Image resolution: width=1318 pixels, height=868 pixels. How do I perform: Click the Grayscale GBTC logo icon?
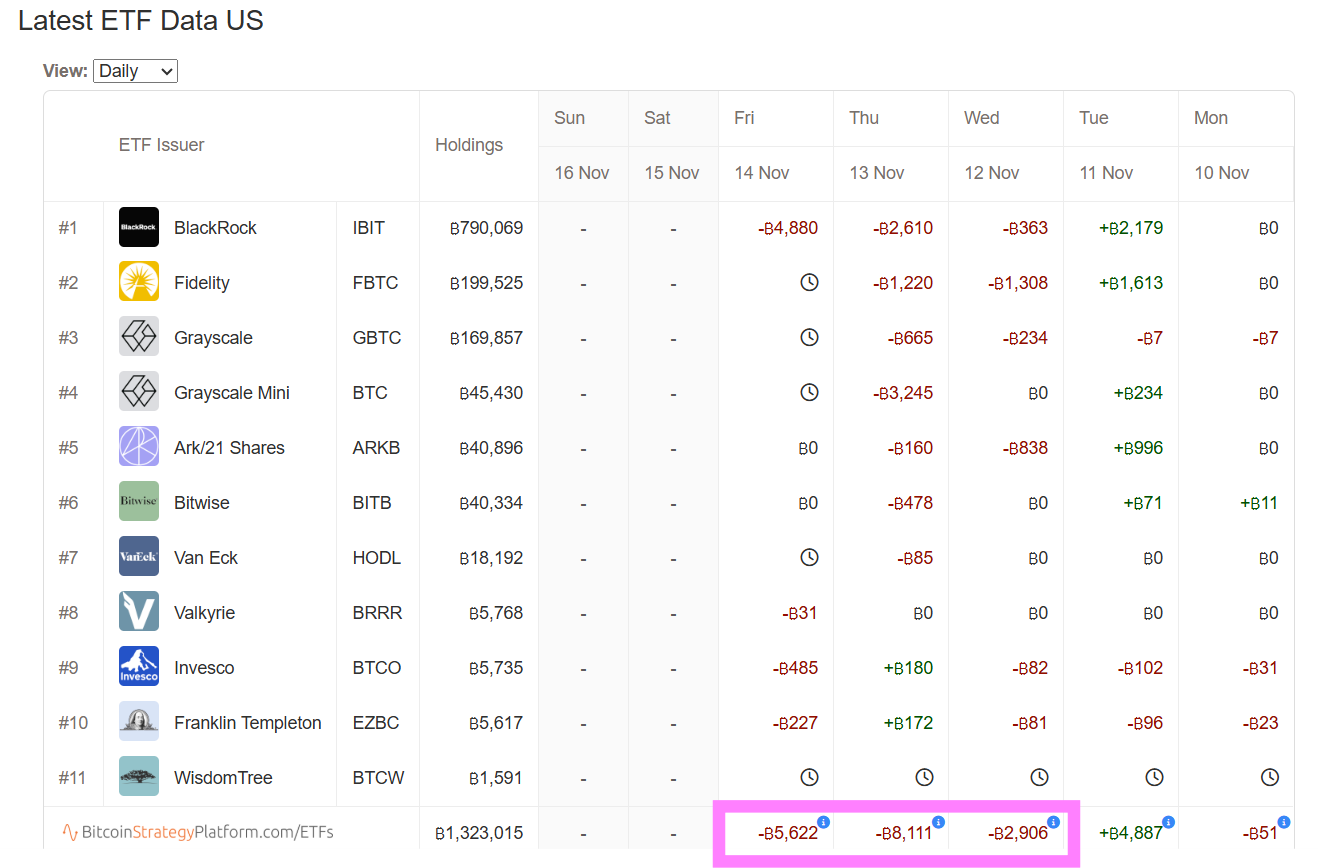139,337
